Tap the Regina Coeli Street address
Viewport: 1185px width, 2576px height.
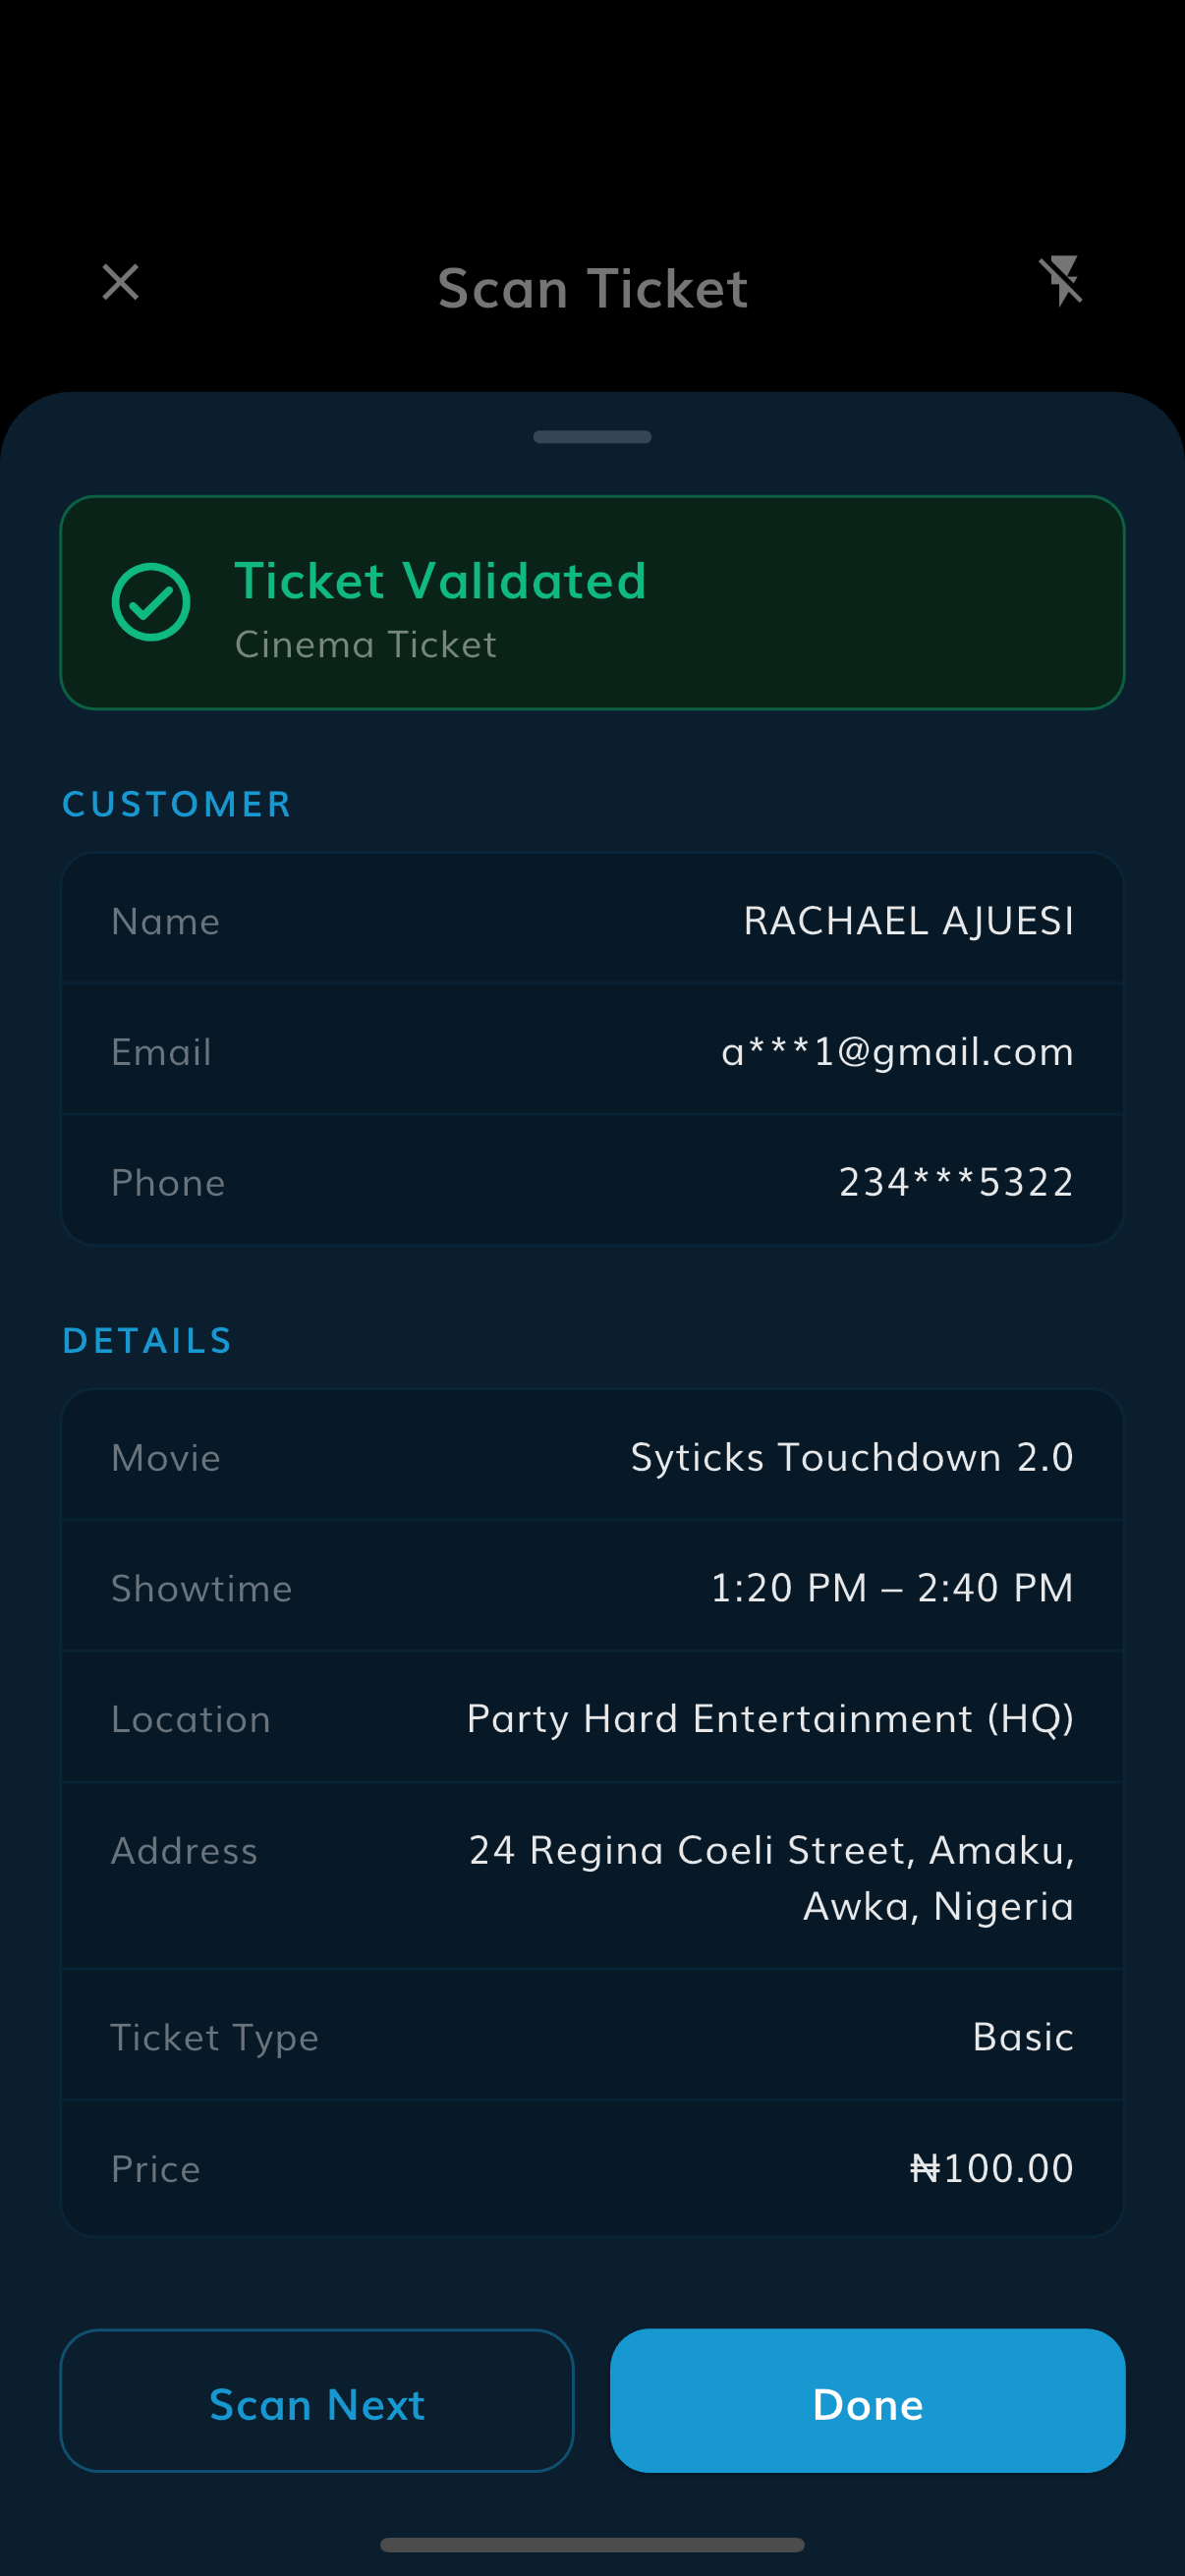771,1878
